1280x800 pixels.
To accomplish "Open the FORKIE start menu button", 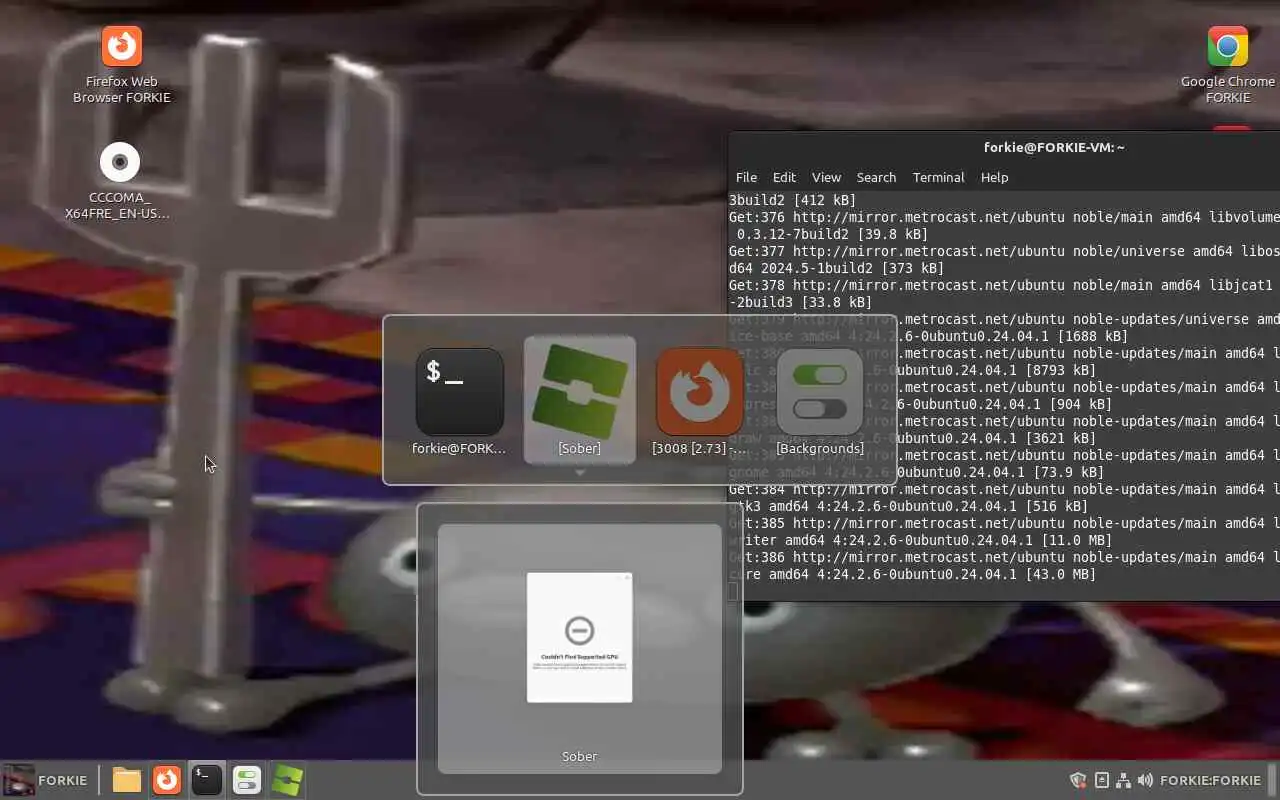I will 46,780.
